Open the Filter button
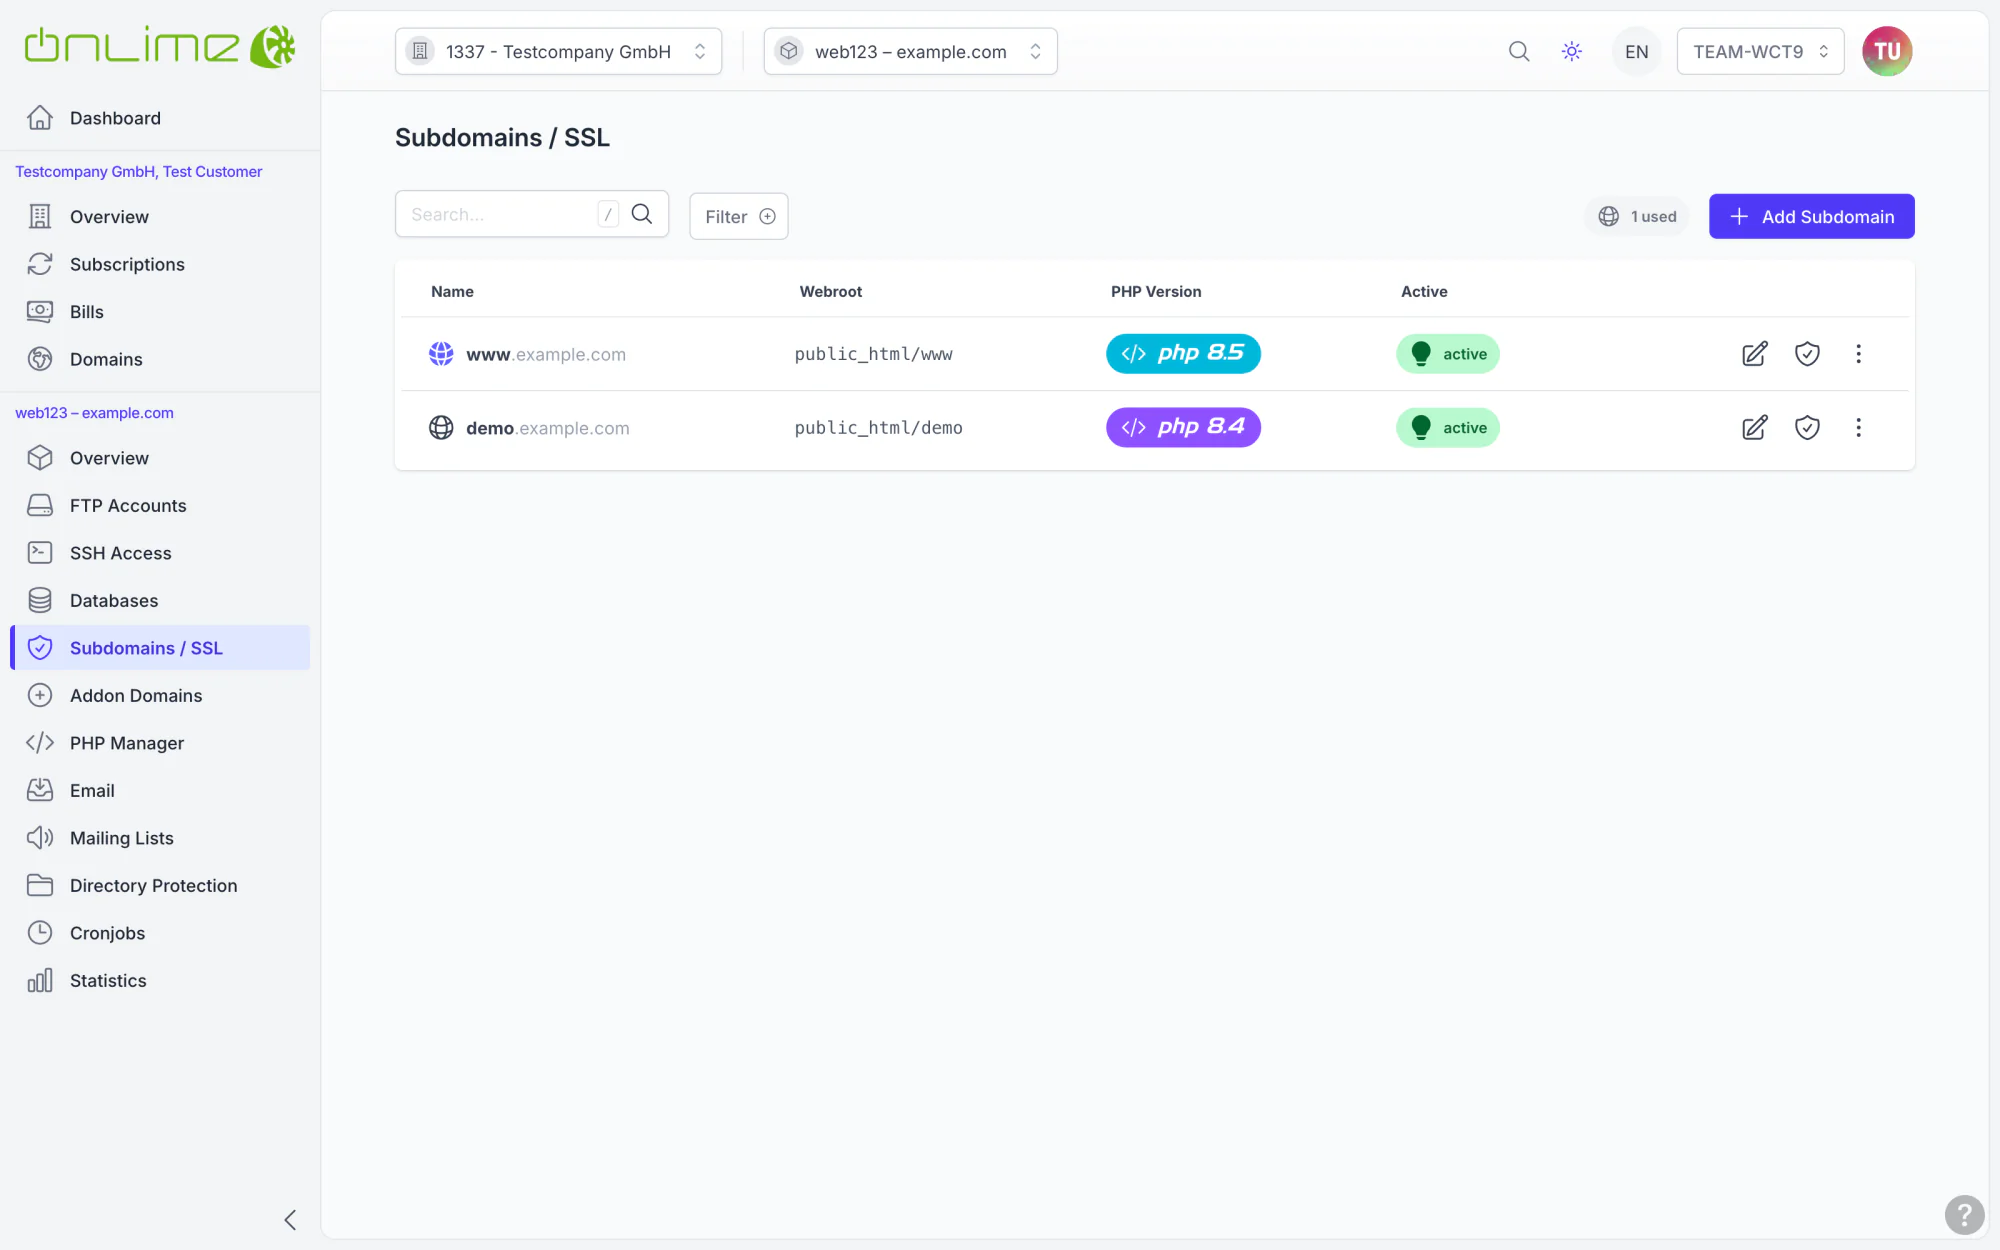This screenshot has width=2000, height=1250. click(x=739, y=216)
